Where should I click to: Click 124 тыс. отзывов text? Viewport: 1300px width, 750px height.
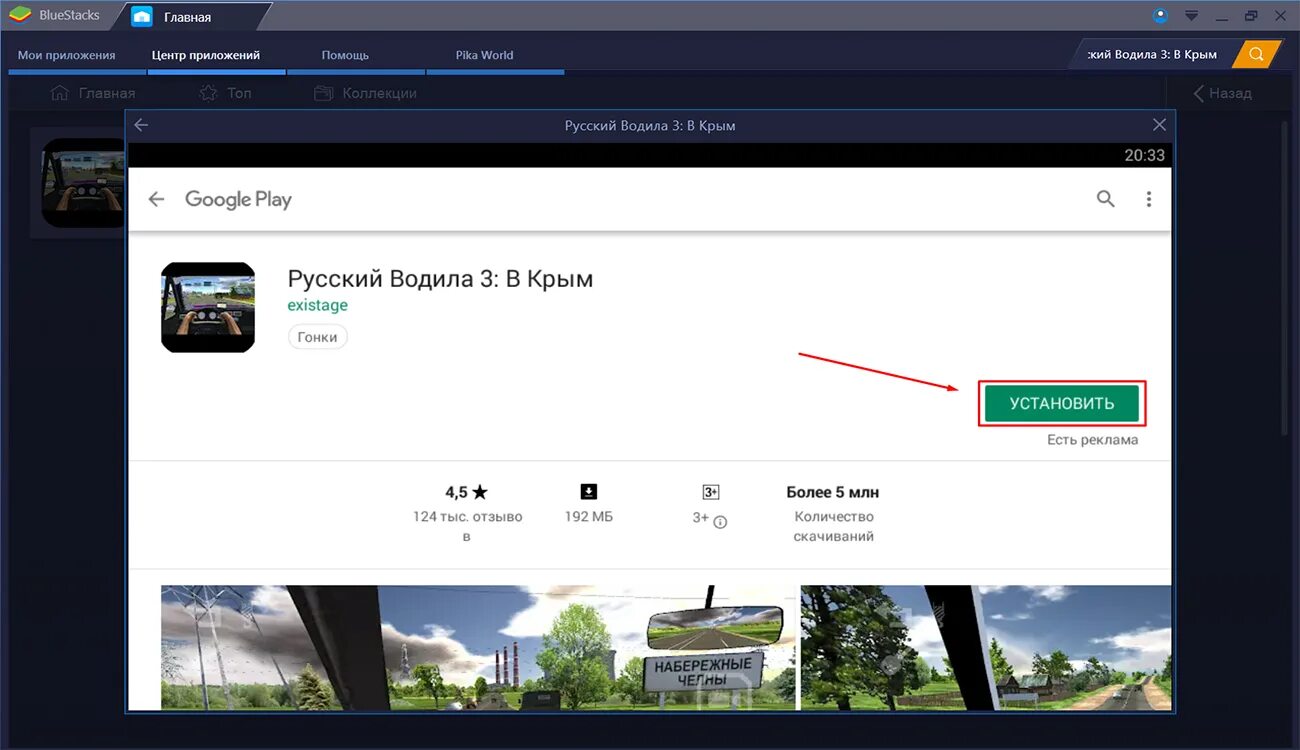[467, 526]
